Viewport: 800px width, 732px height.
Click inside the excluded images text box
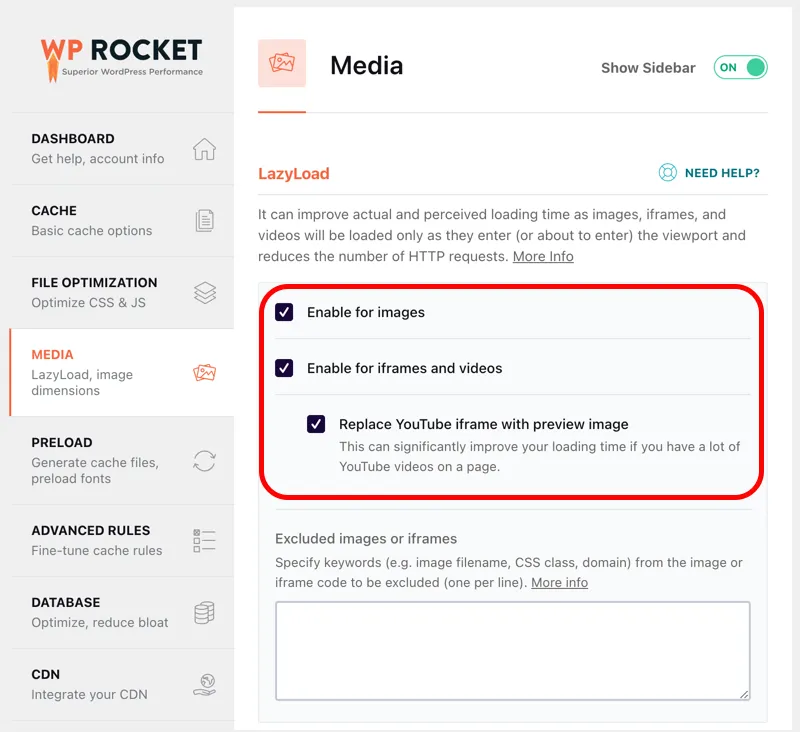pyautogui.click(x=512, y=648)
